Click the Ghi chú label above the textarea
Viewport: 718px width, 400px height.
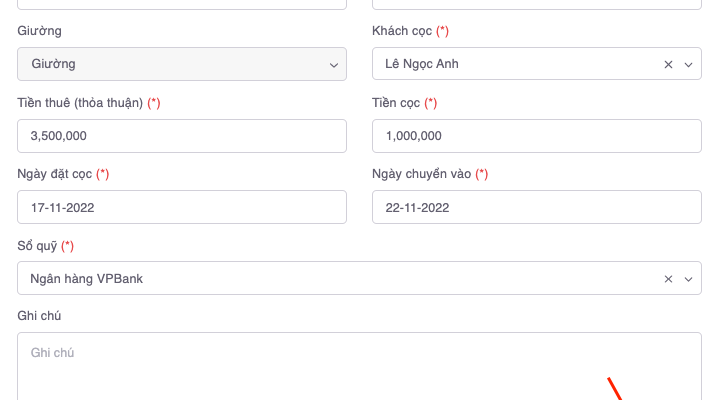point(40,316)
